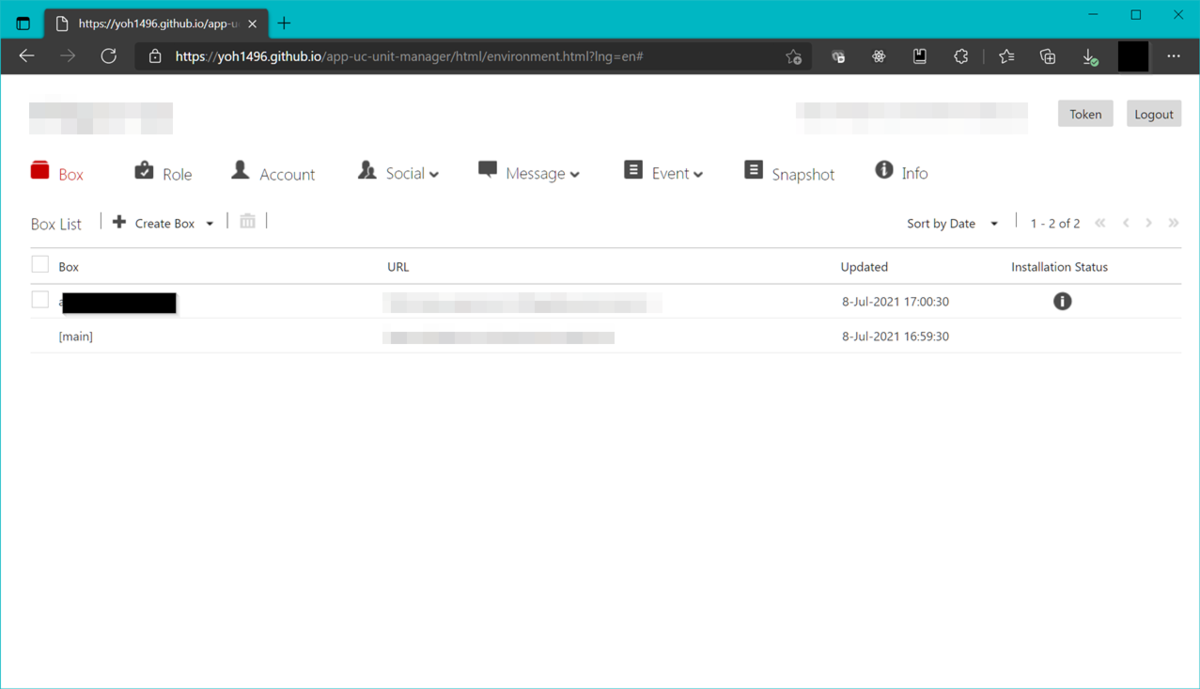Click the browser back arrow
The width and height of the screenshot is (1200, 689).
27,57
